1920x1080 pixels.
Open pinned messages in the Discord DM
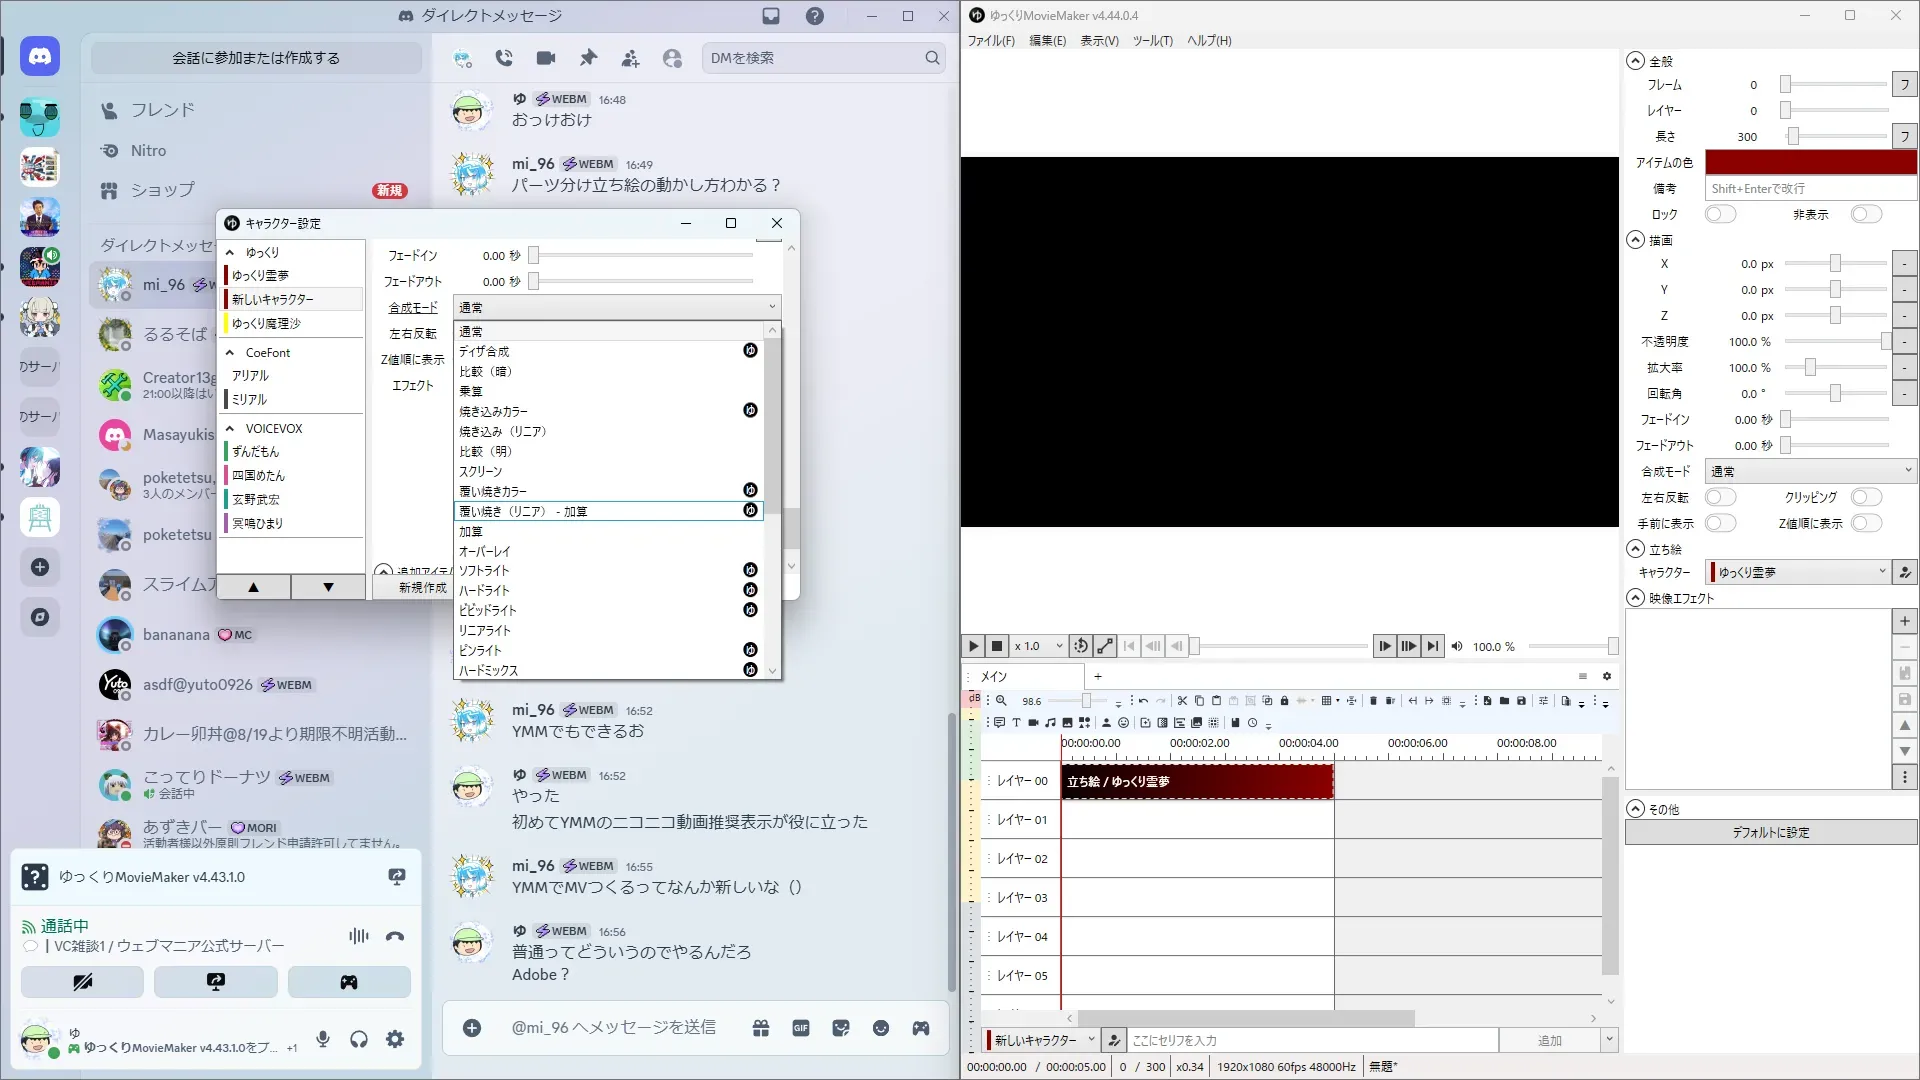pyautogui.click(x=588, y=58)
